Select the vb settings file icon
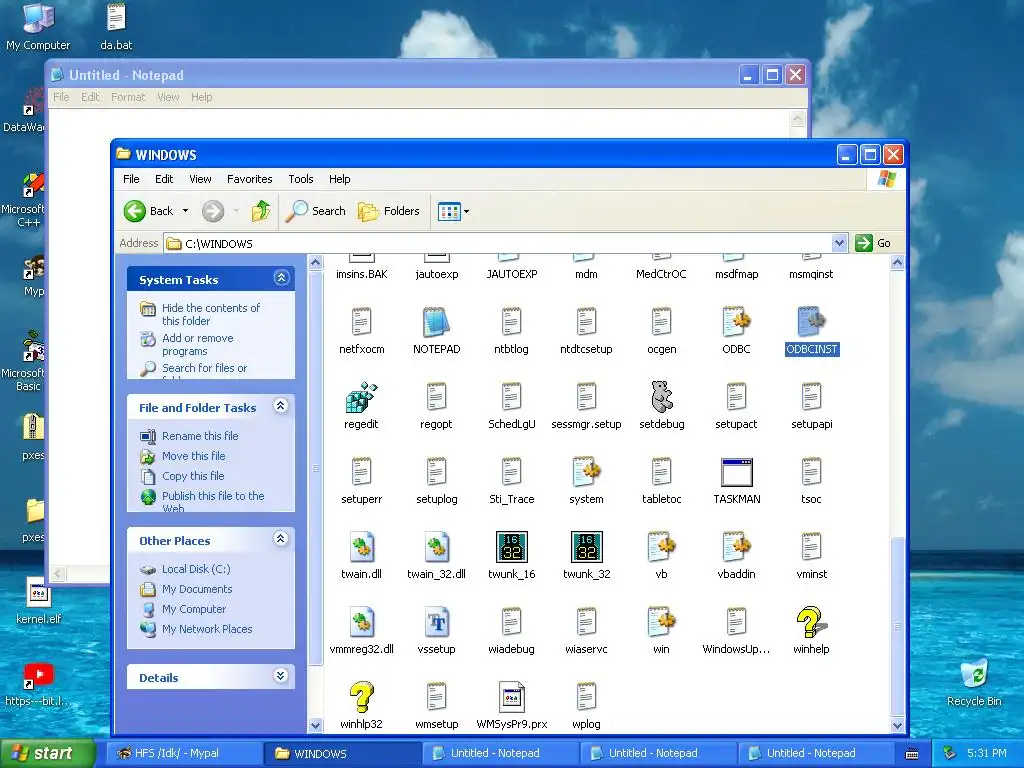The height and width of the screenshot is (768, 1024). 662,547
